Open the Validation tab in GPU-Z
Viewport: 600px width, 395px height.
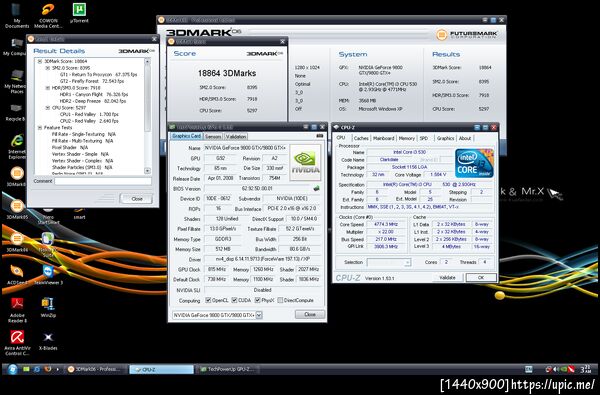click(x=236, y=137)
